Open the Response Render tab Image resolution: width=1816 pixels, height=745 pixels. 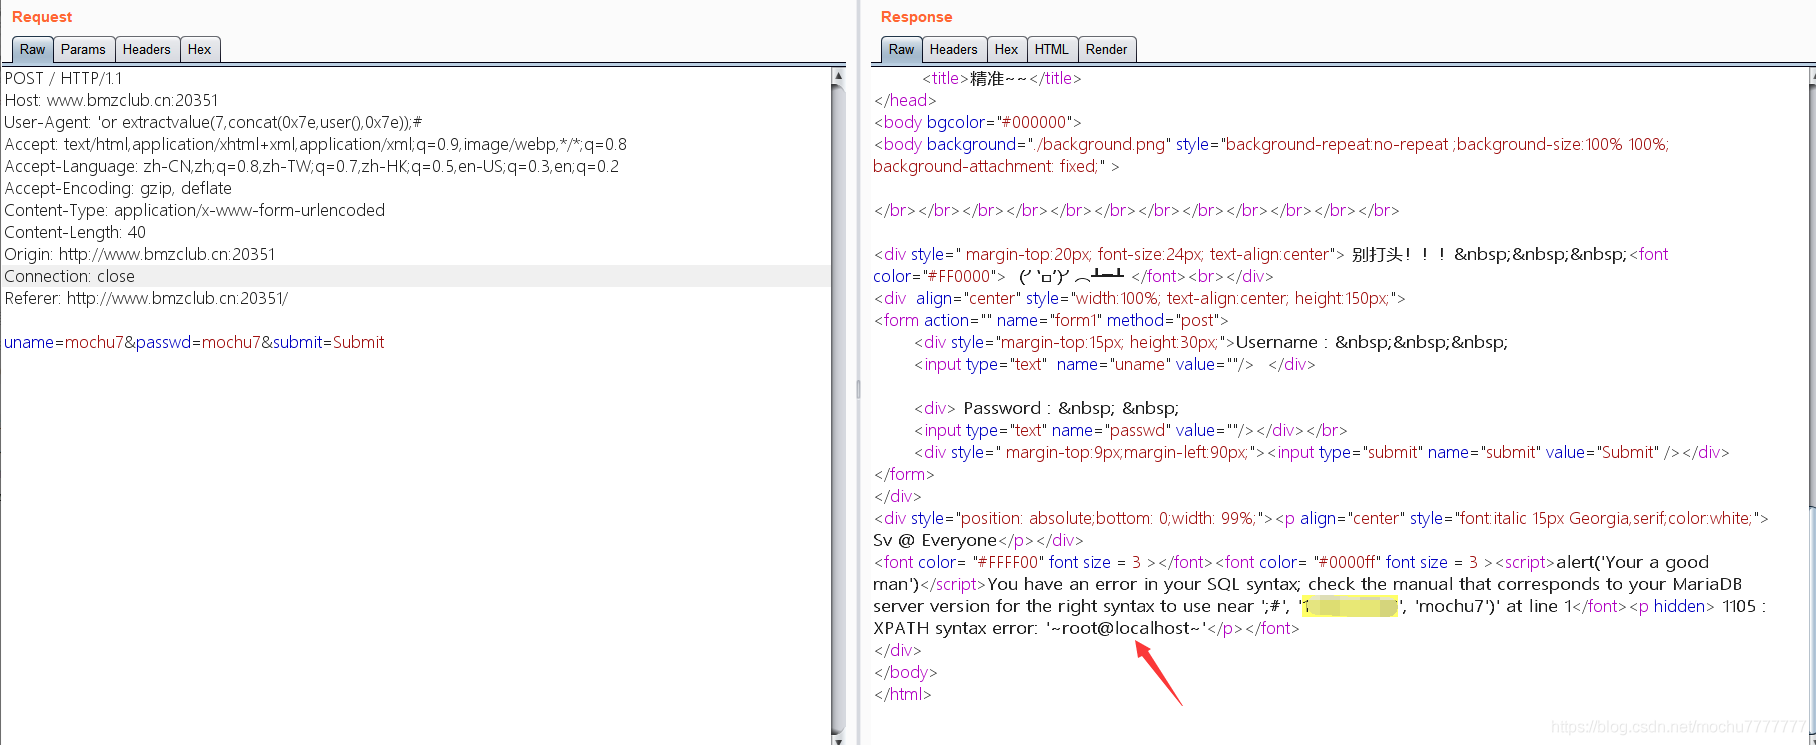click(1107, 49)
